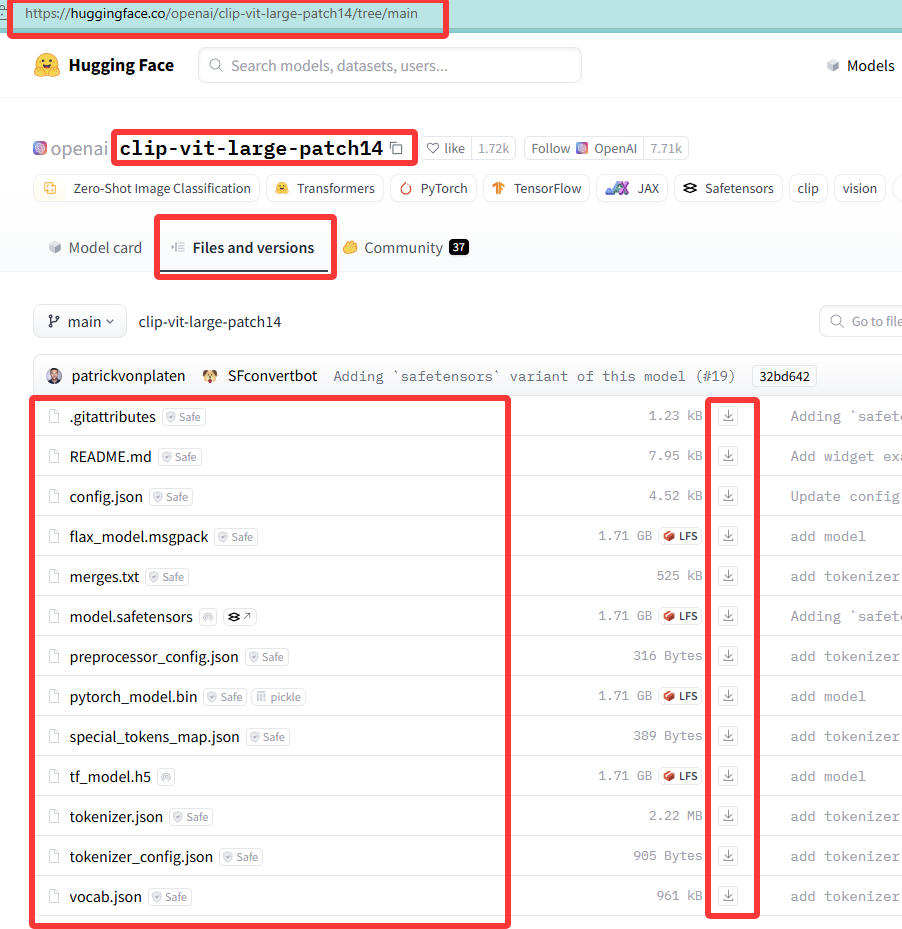Open the Add widget commit message
902x929 pixels.
coord(846,456)
